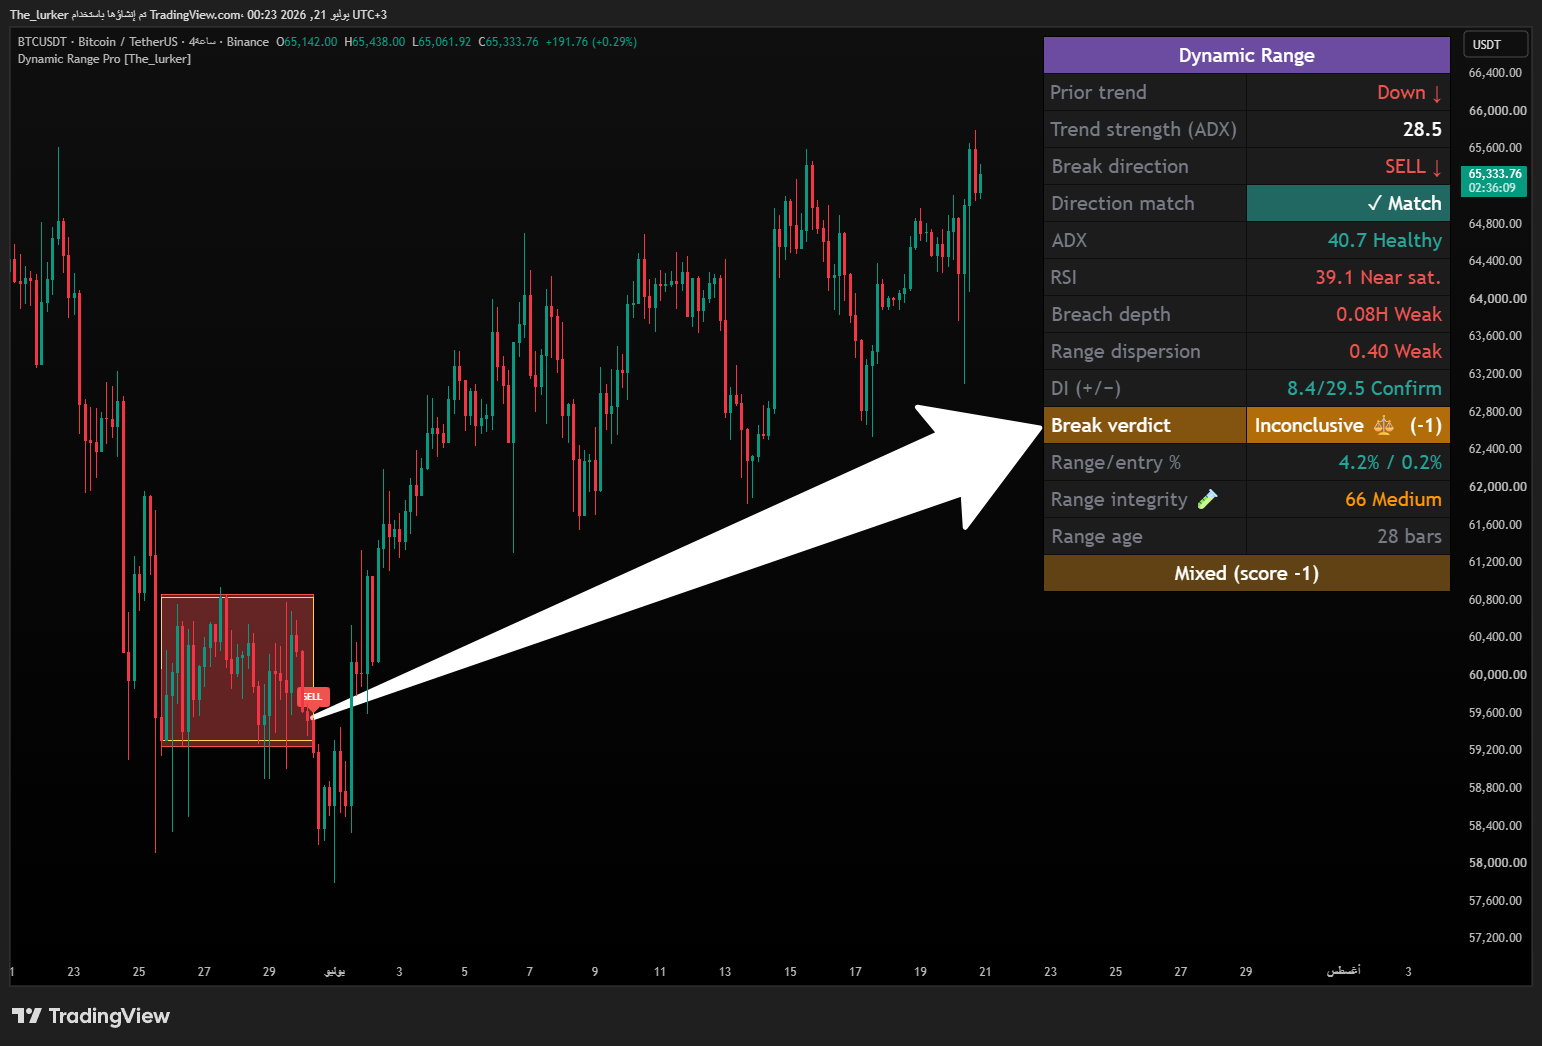Screen dimensions: 1542x1046
Task: Click the current price label 65,333.76
Action: coord(1494,180)
